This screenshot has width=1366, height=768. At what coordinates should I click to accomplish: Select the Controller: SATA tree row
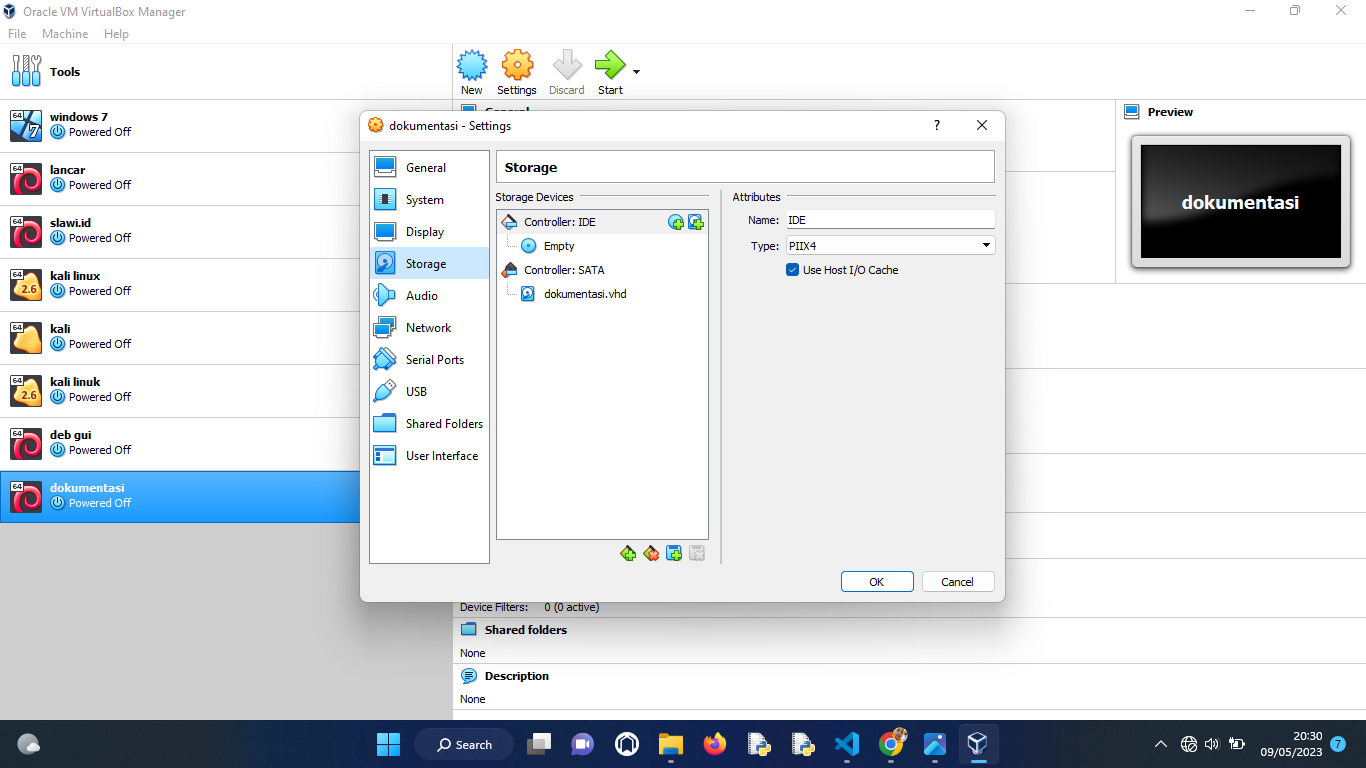point(602,270)
